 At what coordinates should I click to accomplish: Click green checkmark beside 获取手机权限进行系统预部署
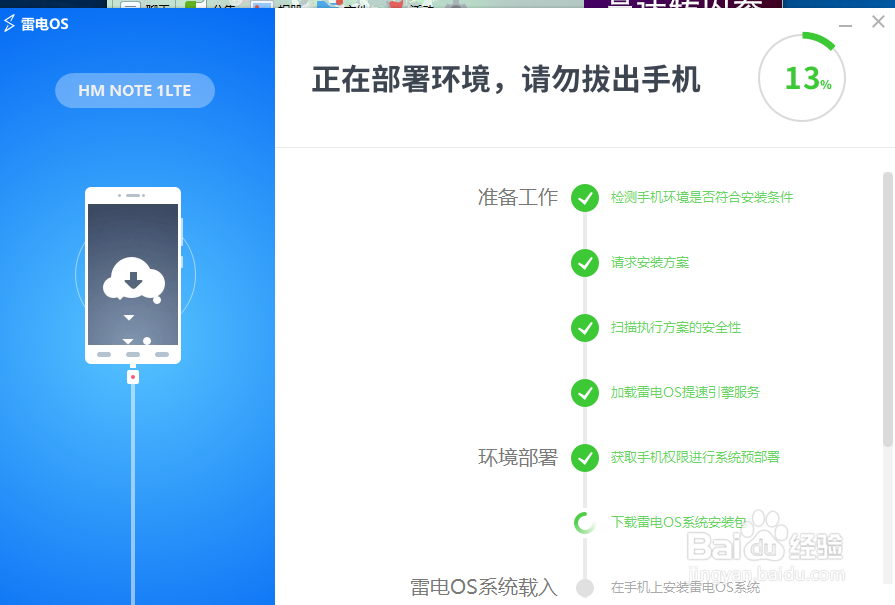(585, 458)
